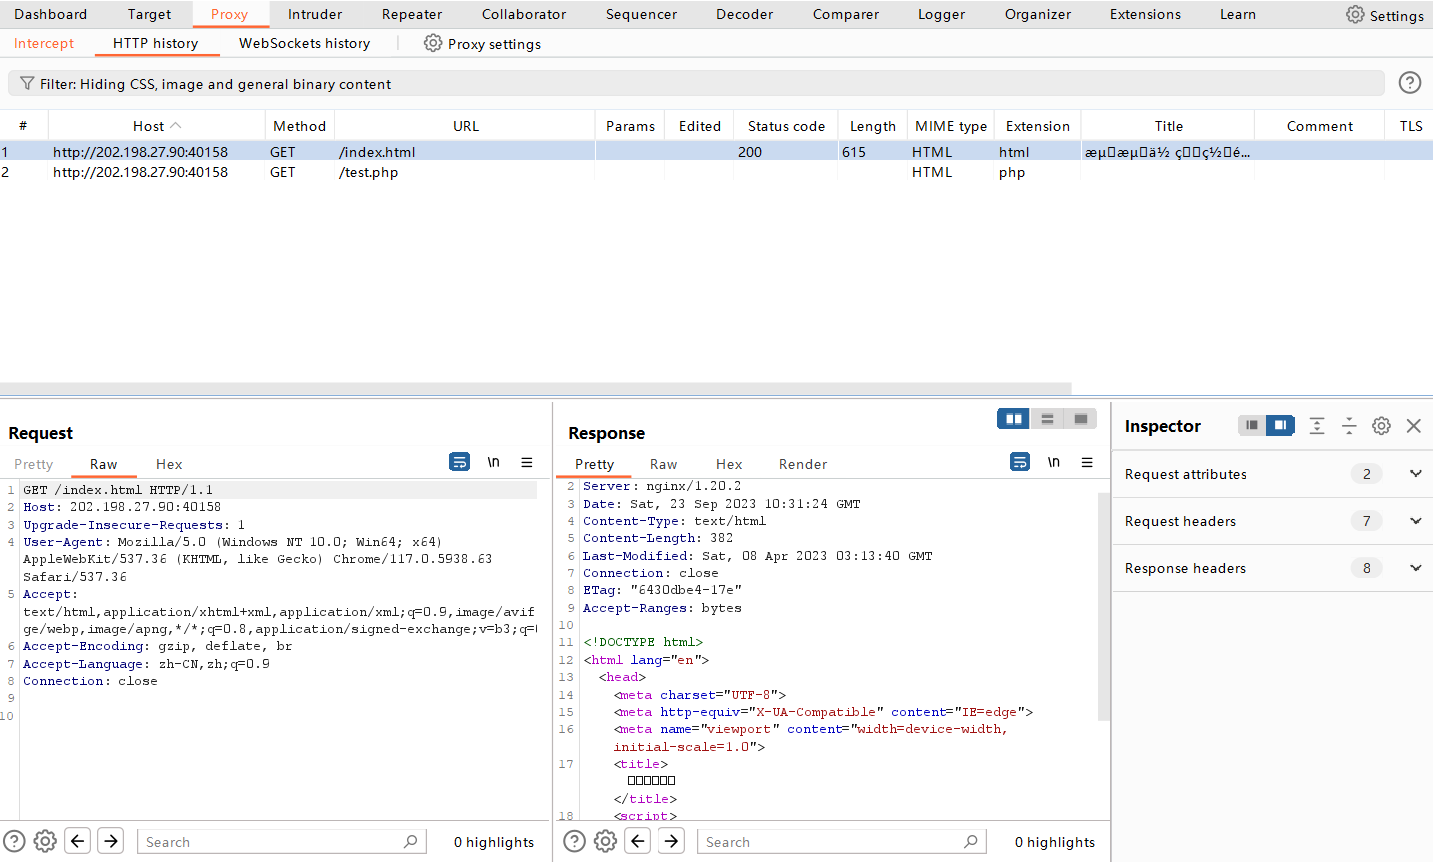Focus the Response search field
The height and width of the screenshot is (862, 1433).
[842, 842]
